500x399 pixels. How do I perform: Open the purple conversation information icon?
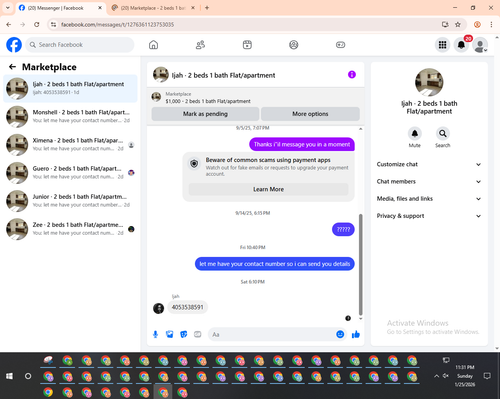pyautogui.click(x=352, y=75)
